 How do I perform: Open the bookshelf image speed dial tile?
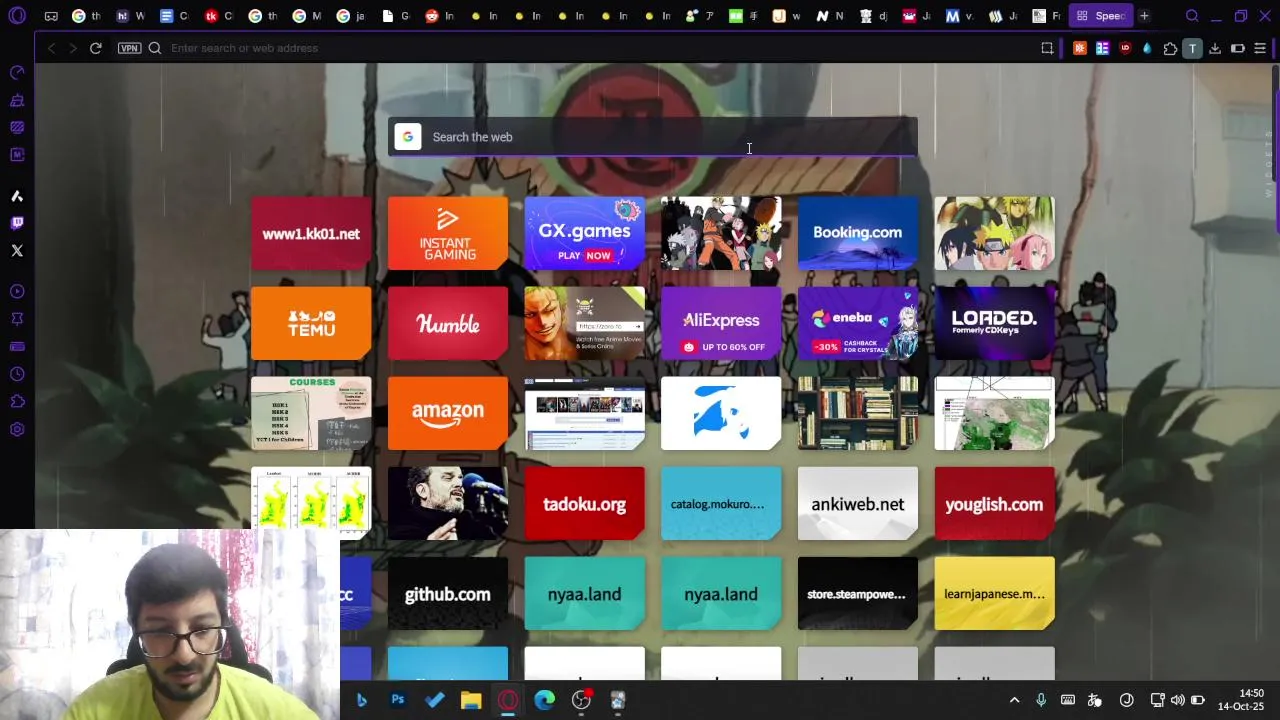click(x=858, y=413)
